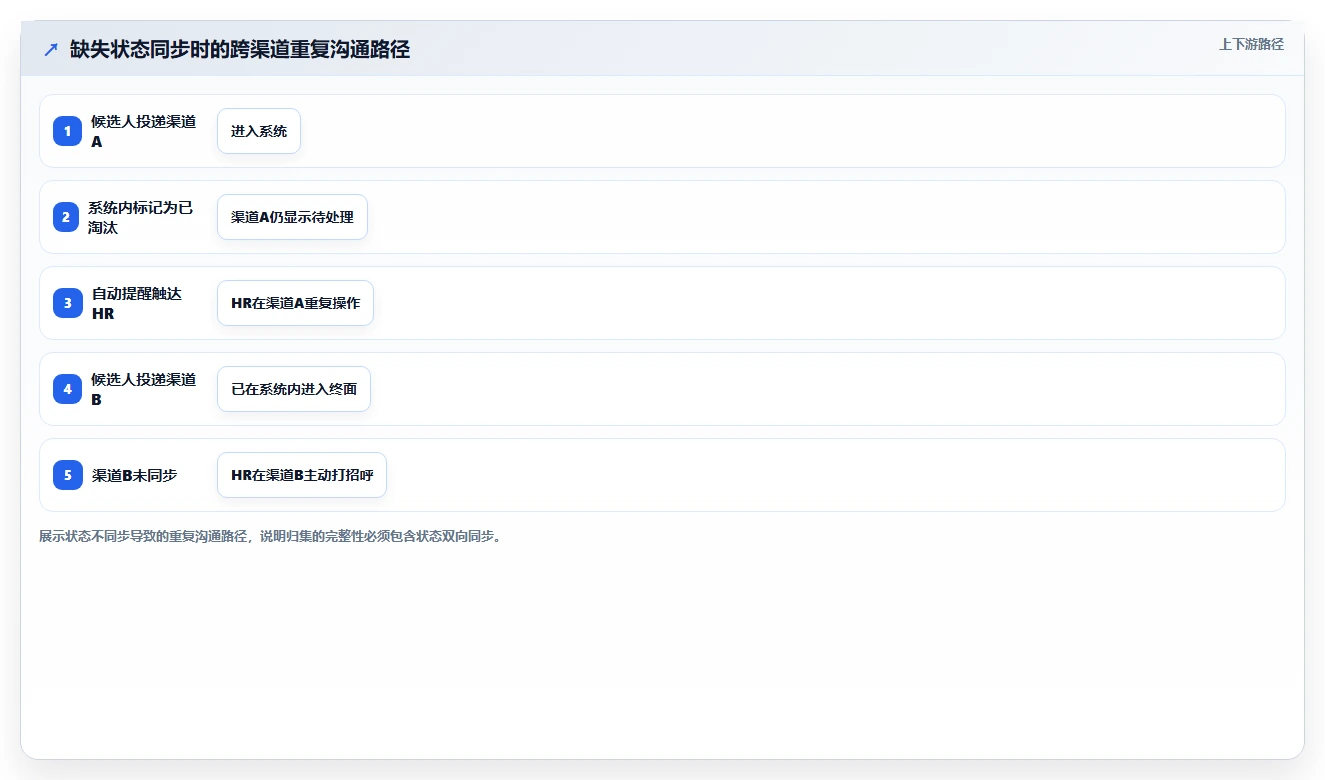
Task: Click the 渠道A仍显示待处理 chip
Action: pos(292,217)
